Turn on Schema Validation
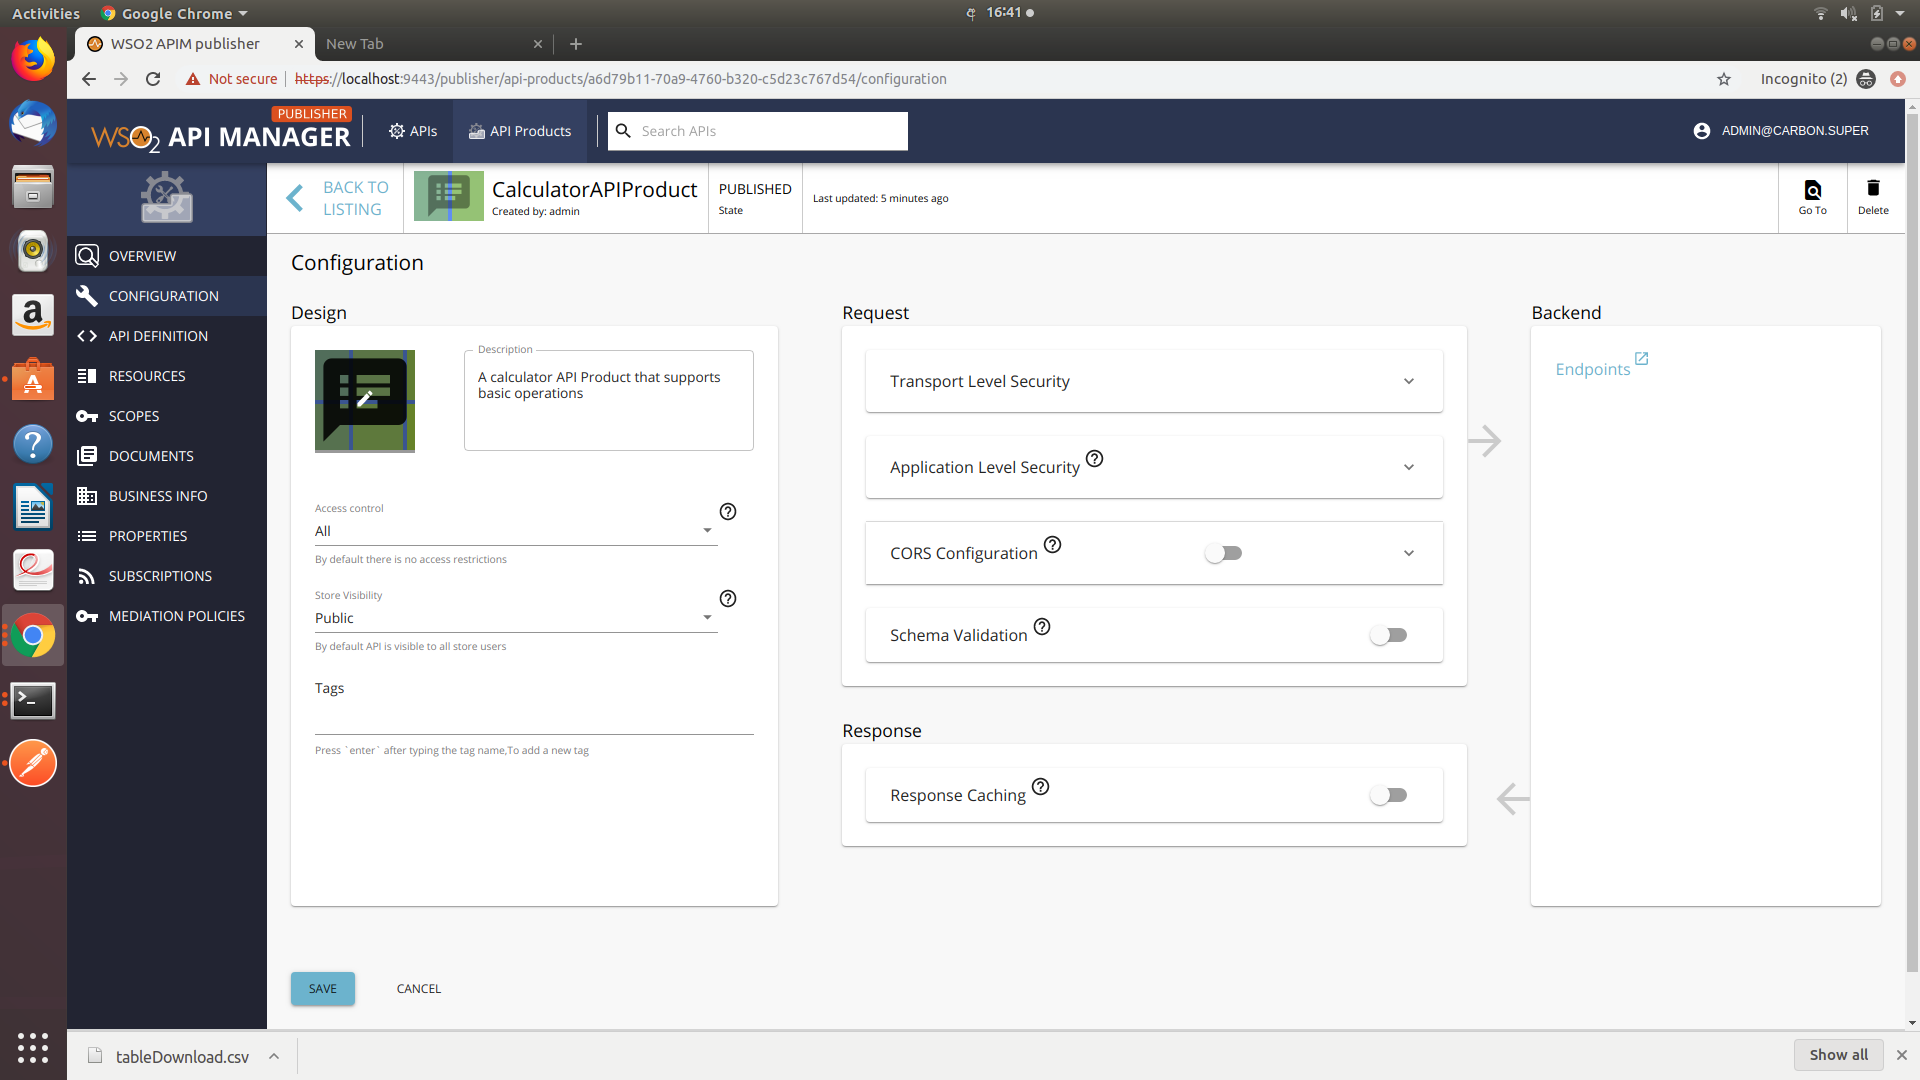Image resolution: width=1920 pixels, height=1080 pixels. [x=1389, y=634]
